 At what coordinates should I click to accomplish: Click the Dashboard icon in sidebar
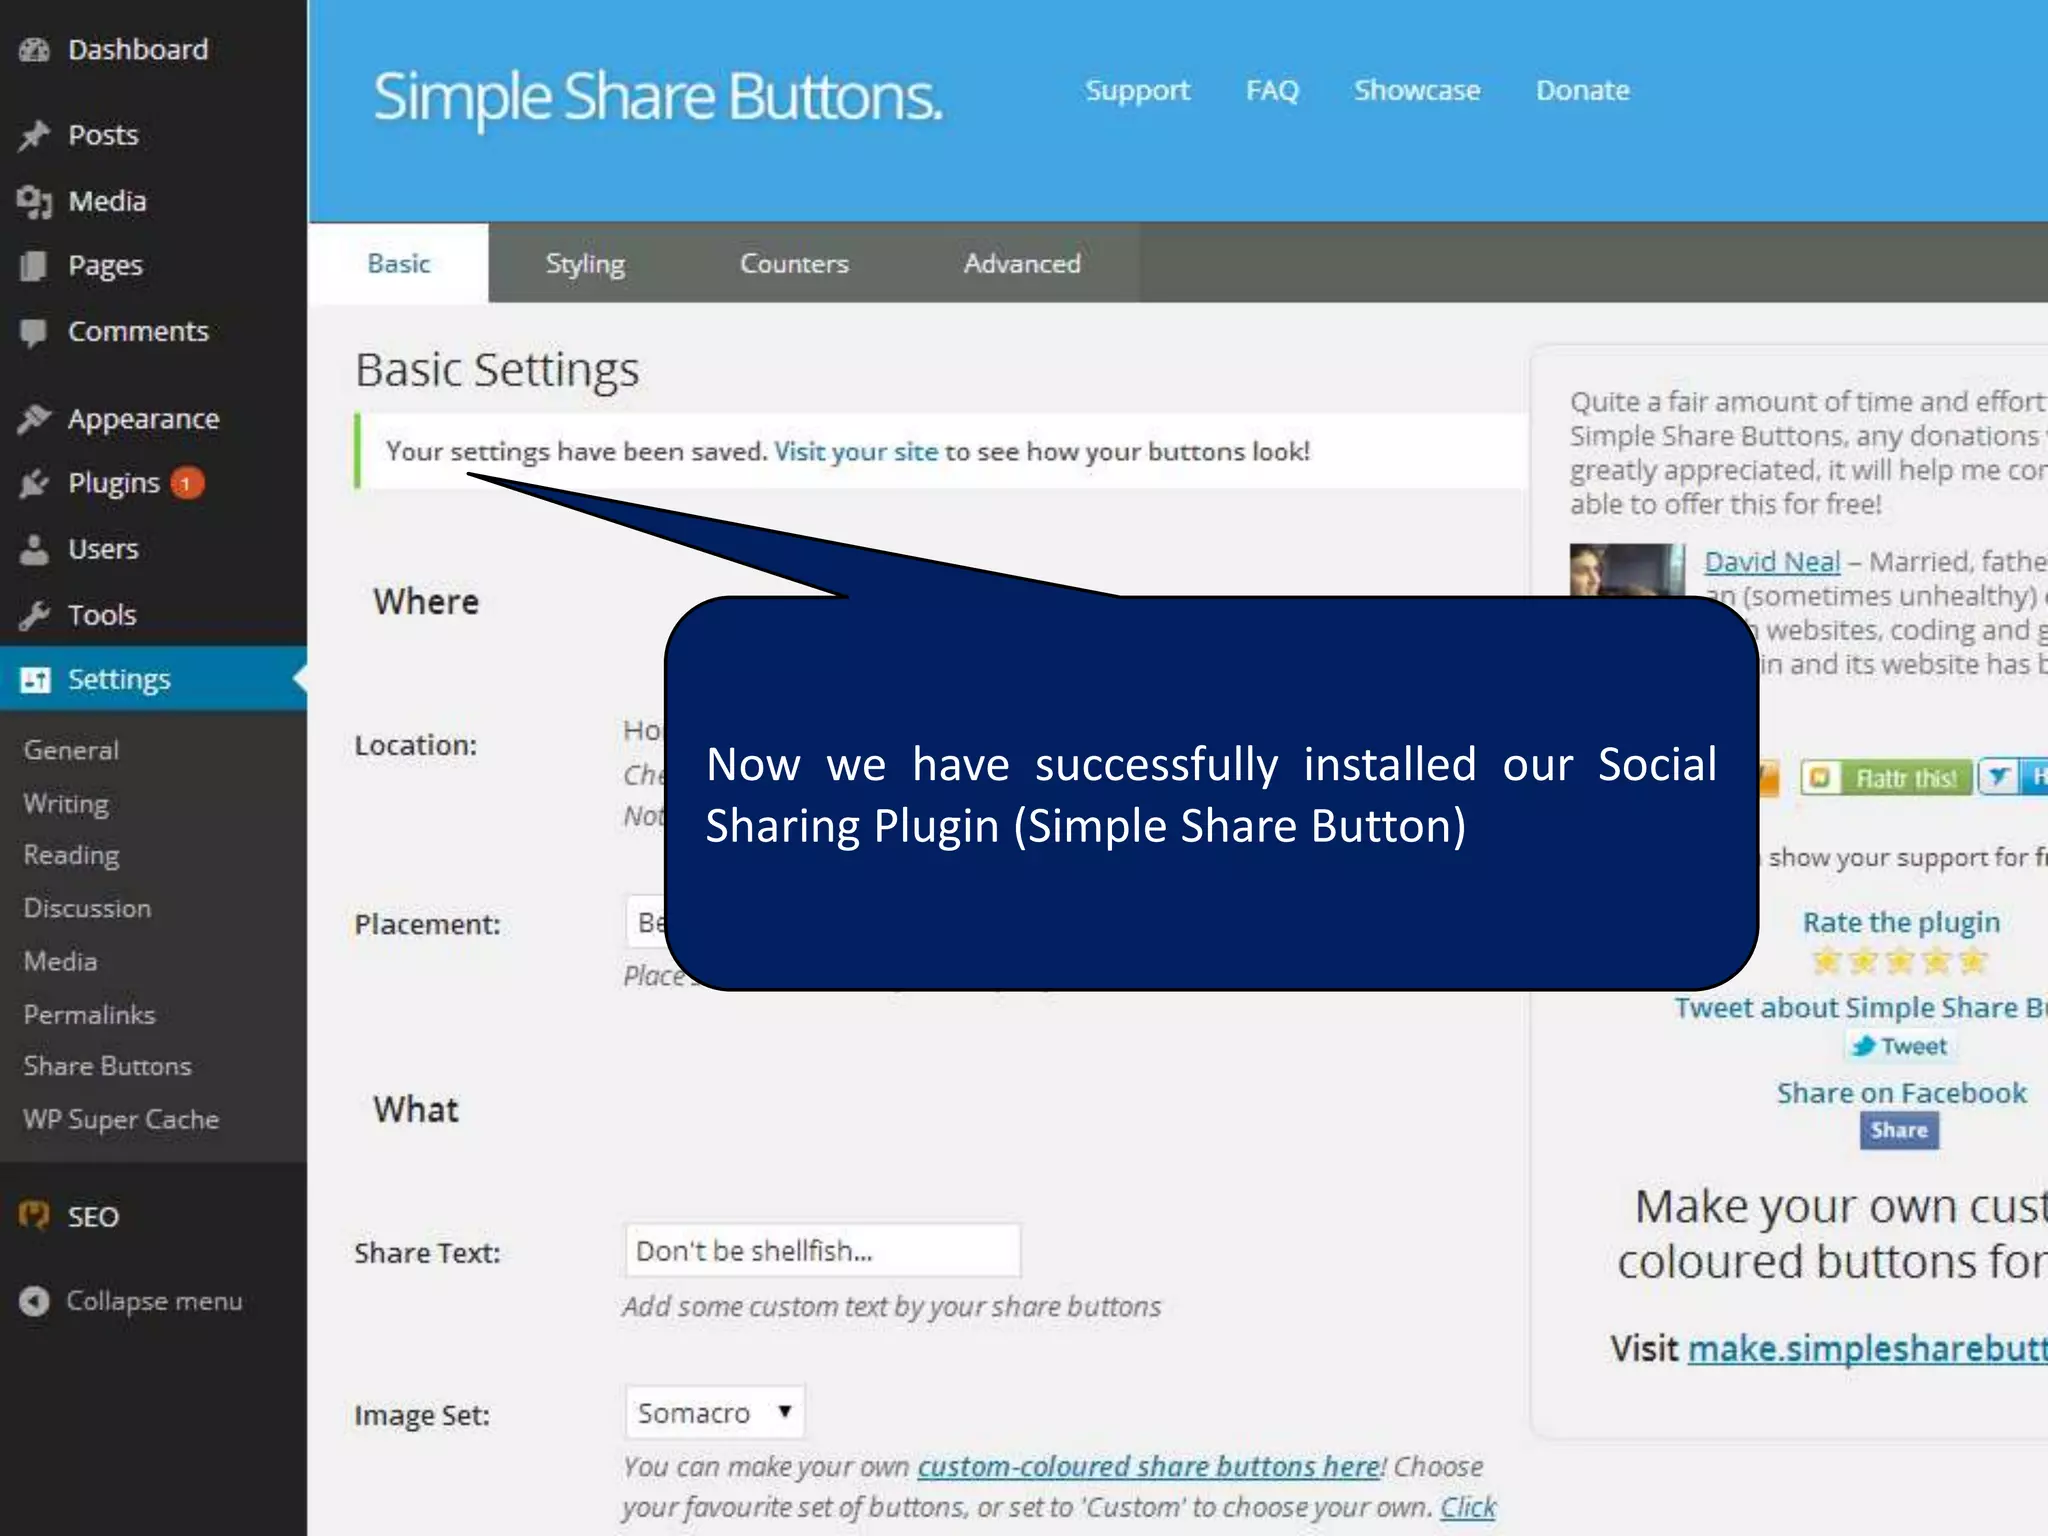[x=34, y=50]
